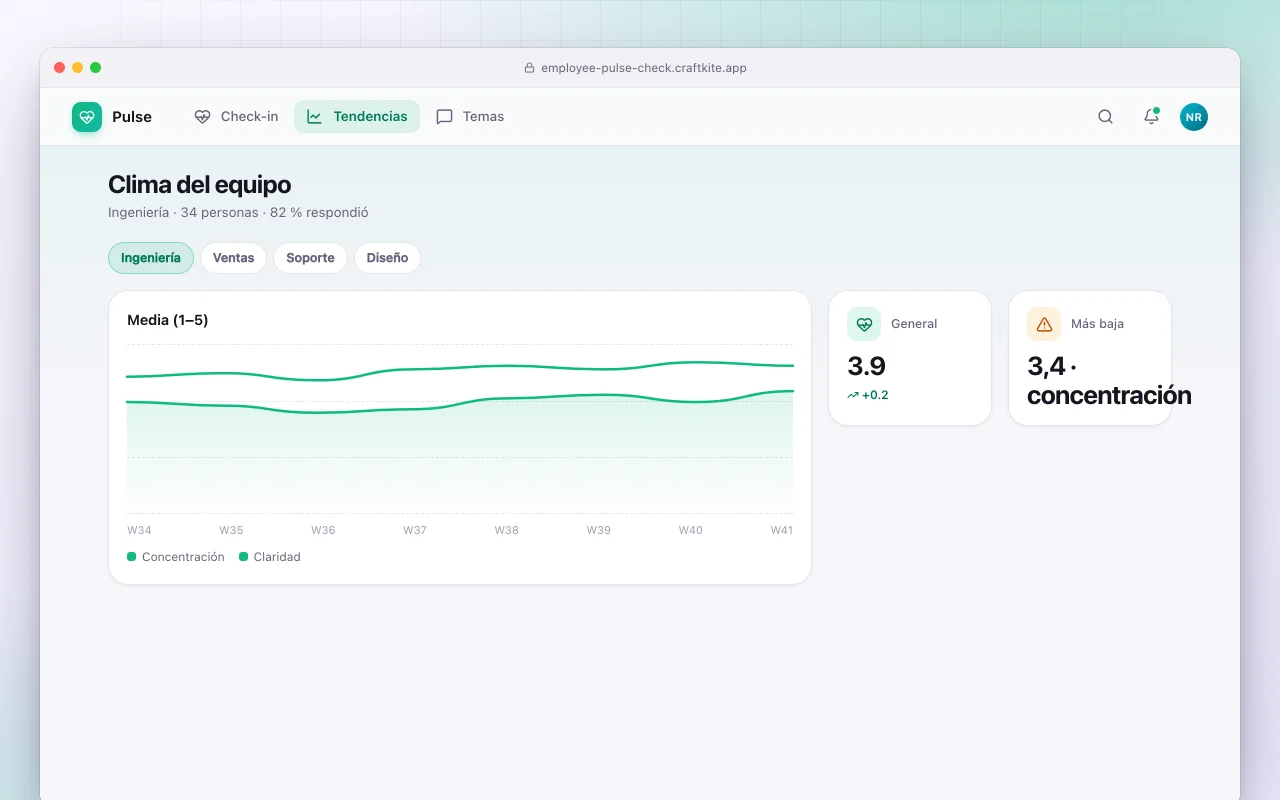The image size is (1280, 800).
Task: Click the address bar URL text
Action: (644, 68)
